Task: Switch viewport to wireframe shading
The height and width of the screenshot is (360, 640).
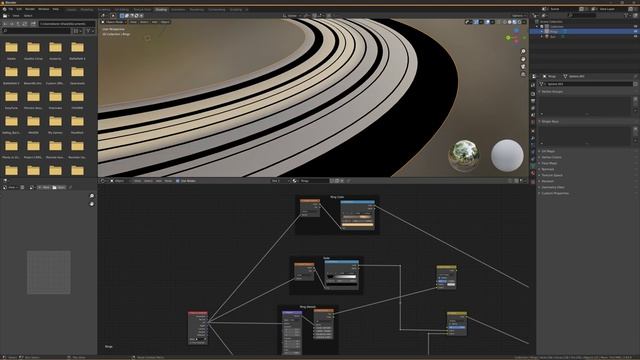Action: pyautogui.click(x=505, y=22)
